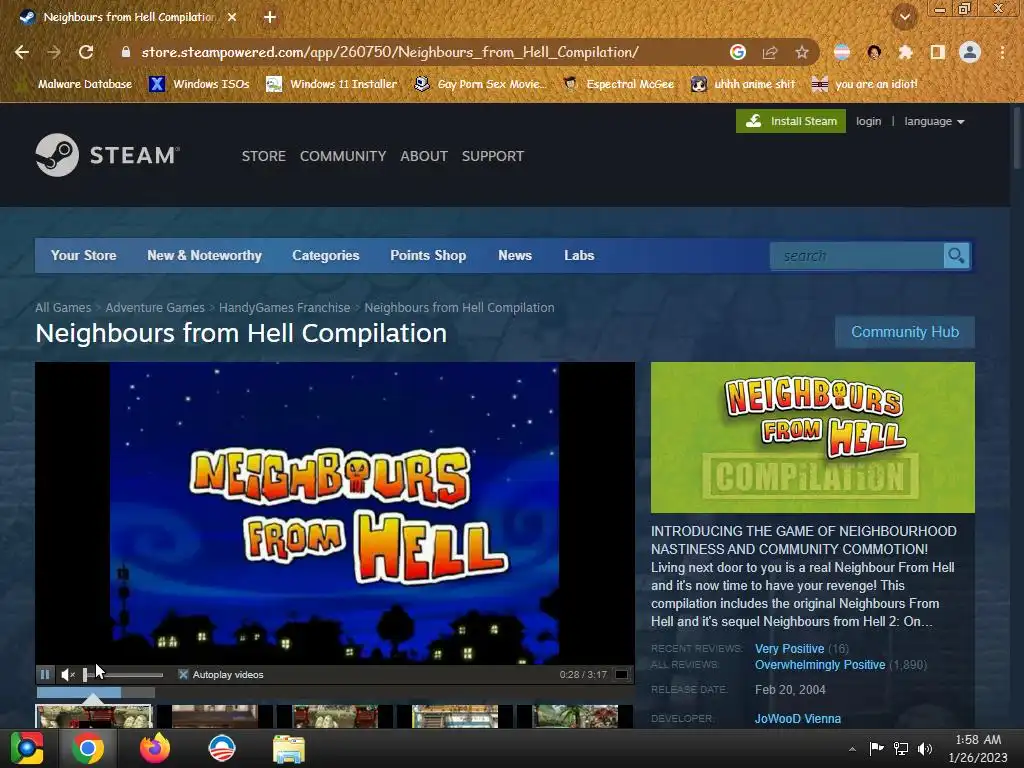Open Chrome's three-dot menu

(x=1002, y=52)
